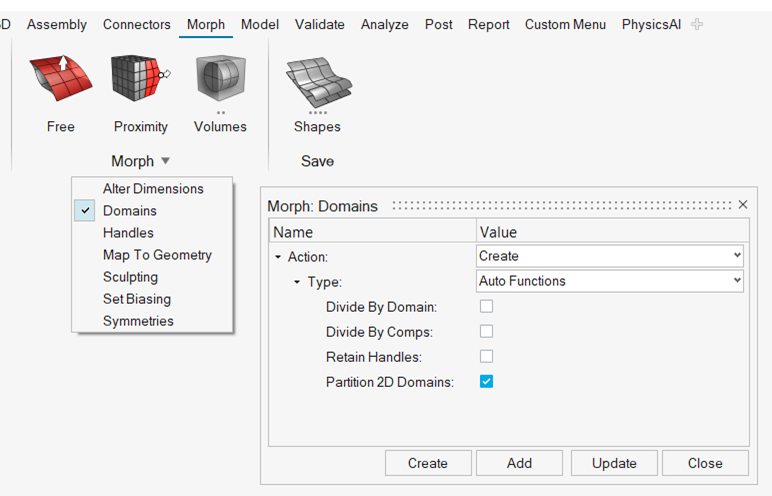
Task: Select Alter Dimensions menu entry
Action: (x=153, y=189)
